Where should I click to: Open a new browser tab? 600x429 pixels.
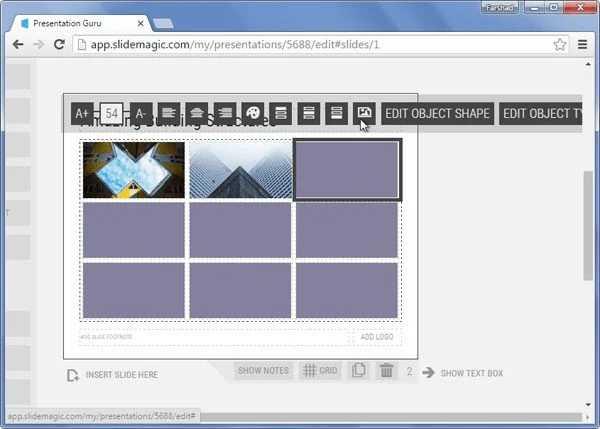[163, 24]
